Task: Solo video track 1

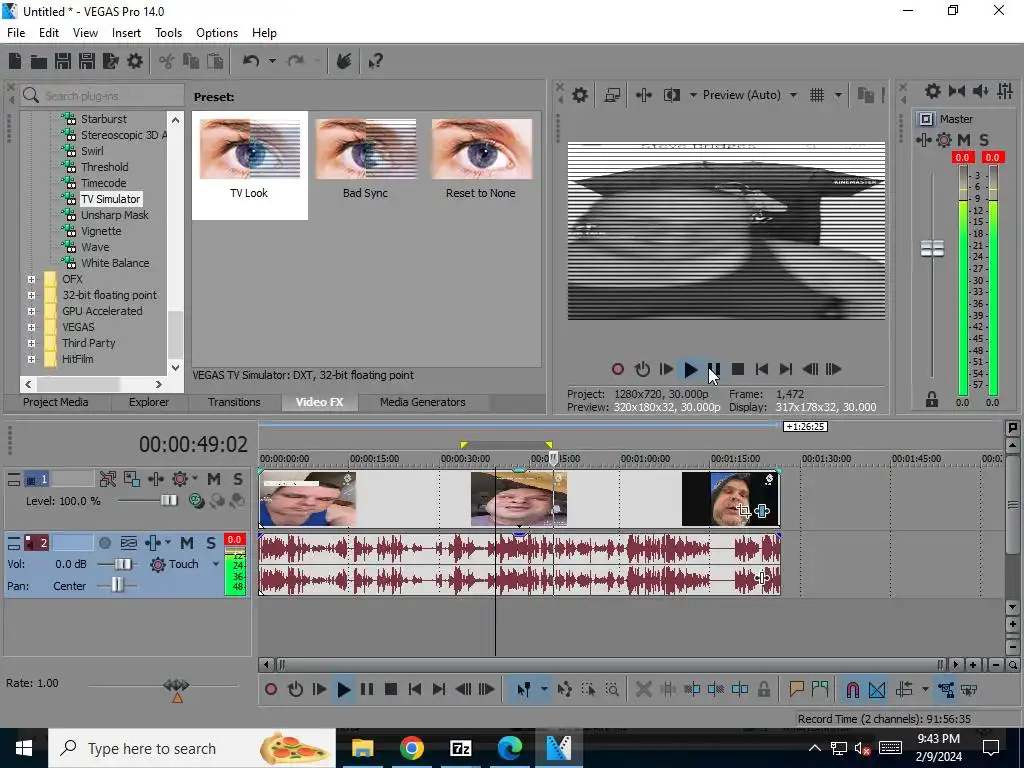Action: (238, 479)
